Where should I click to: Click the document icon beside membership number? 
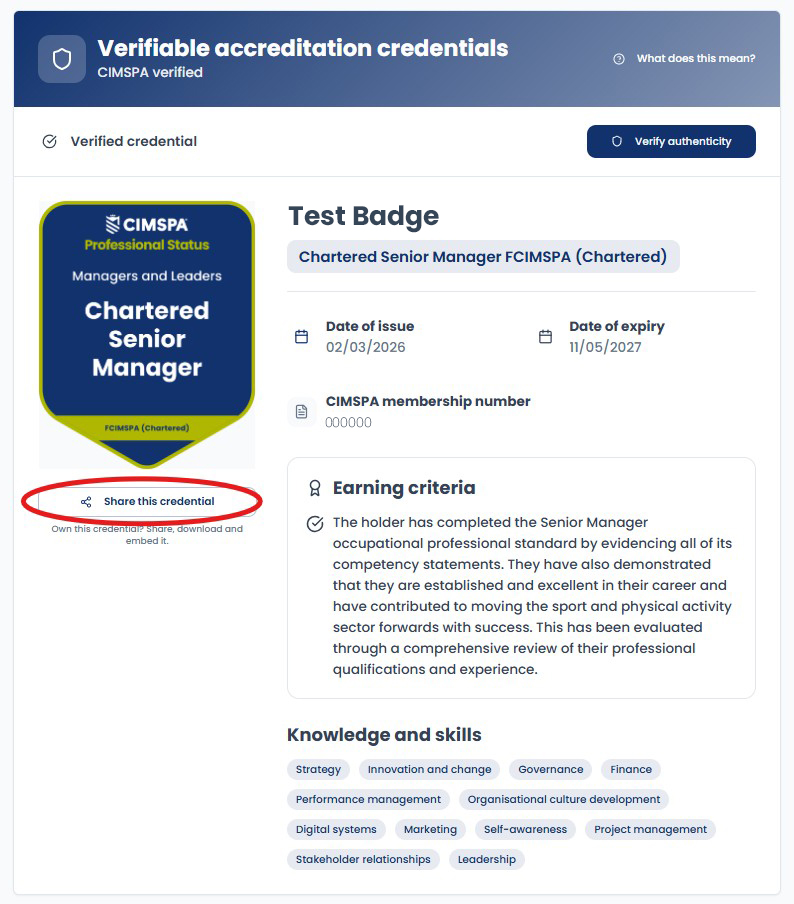(x=302, y=412)
